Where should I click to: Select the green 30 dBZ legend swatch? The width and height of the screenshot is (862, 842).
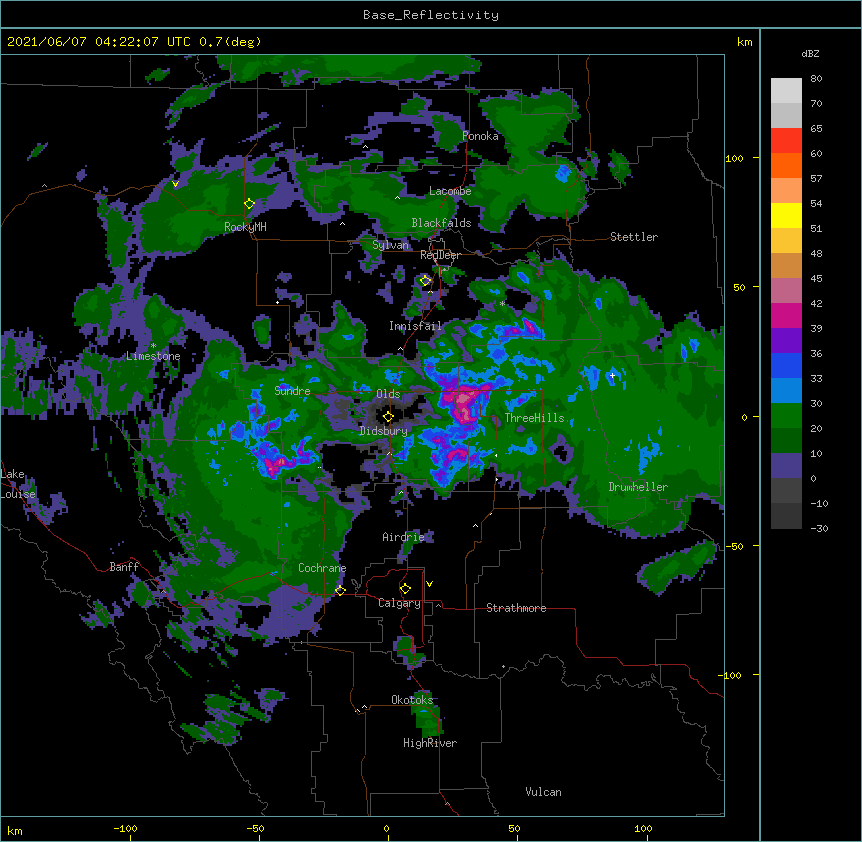pos(786,416)
